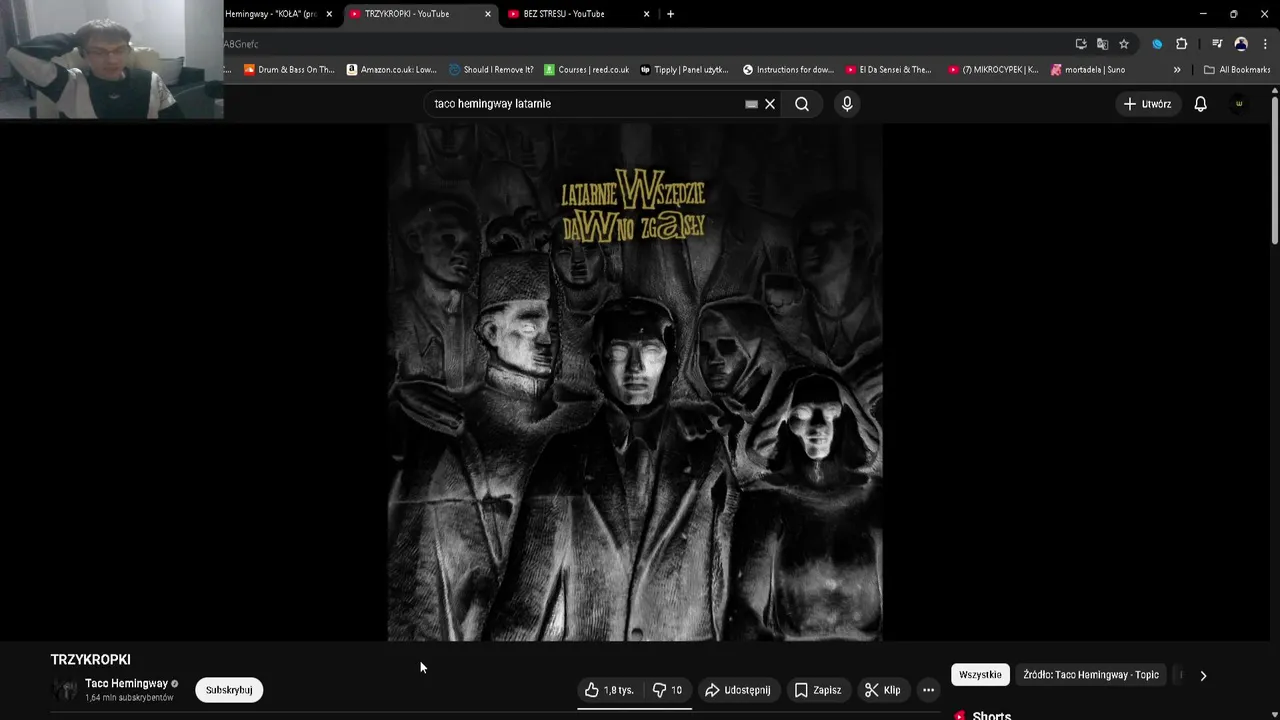Expand hidden bookmarks with double chevron
Screen dimensions: 1280x720
1177,70
